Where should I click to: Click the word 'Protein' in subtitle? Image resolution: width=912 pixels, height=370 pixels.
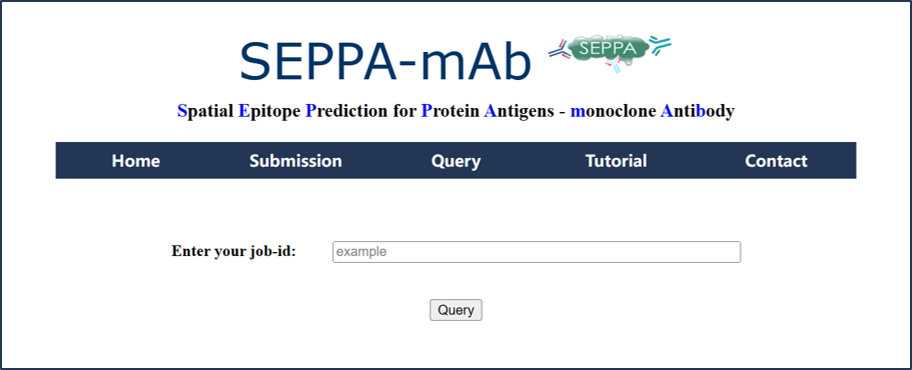(x=450, y=111)
